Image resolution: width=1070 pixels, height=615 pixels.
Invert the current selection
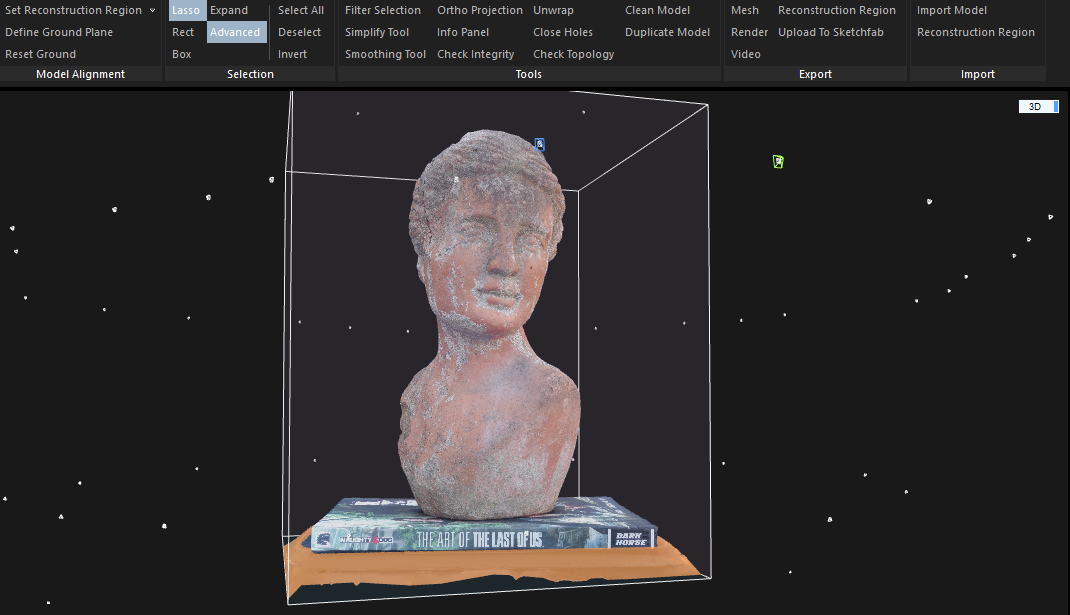291,53
